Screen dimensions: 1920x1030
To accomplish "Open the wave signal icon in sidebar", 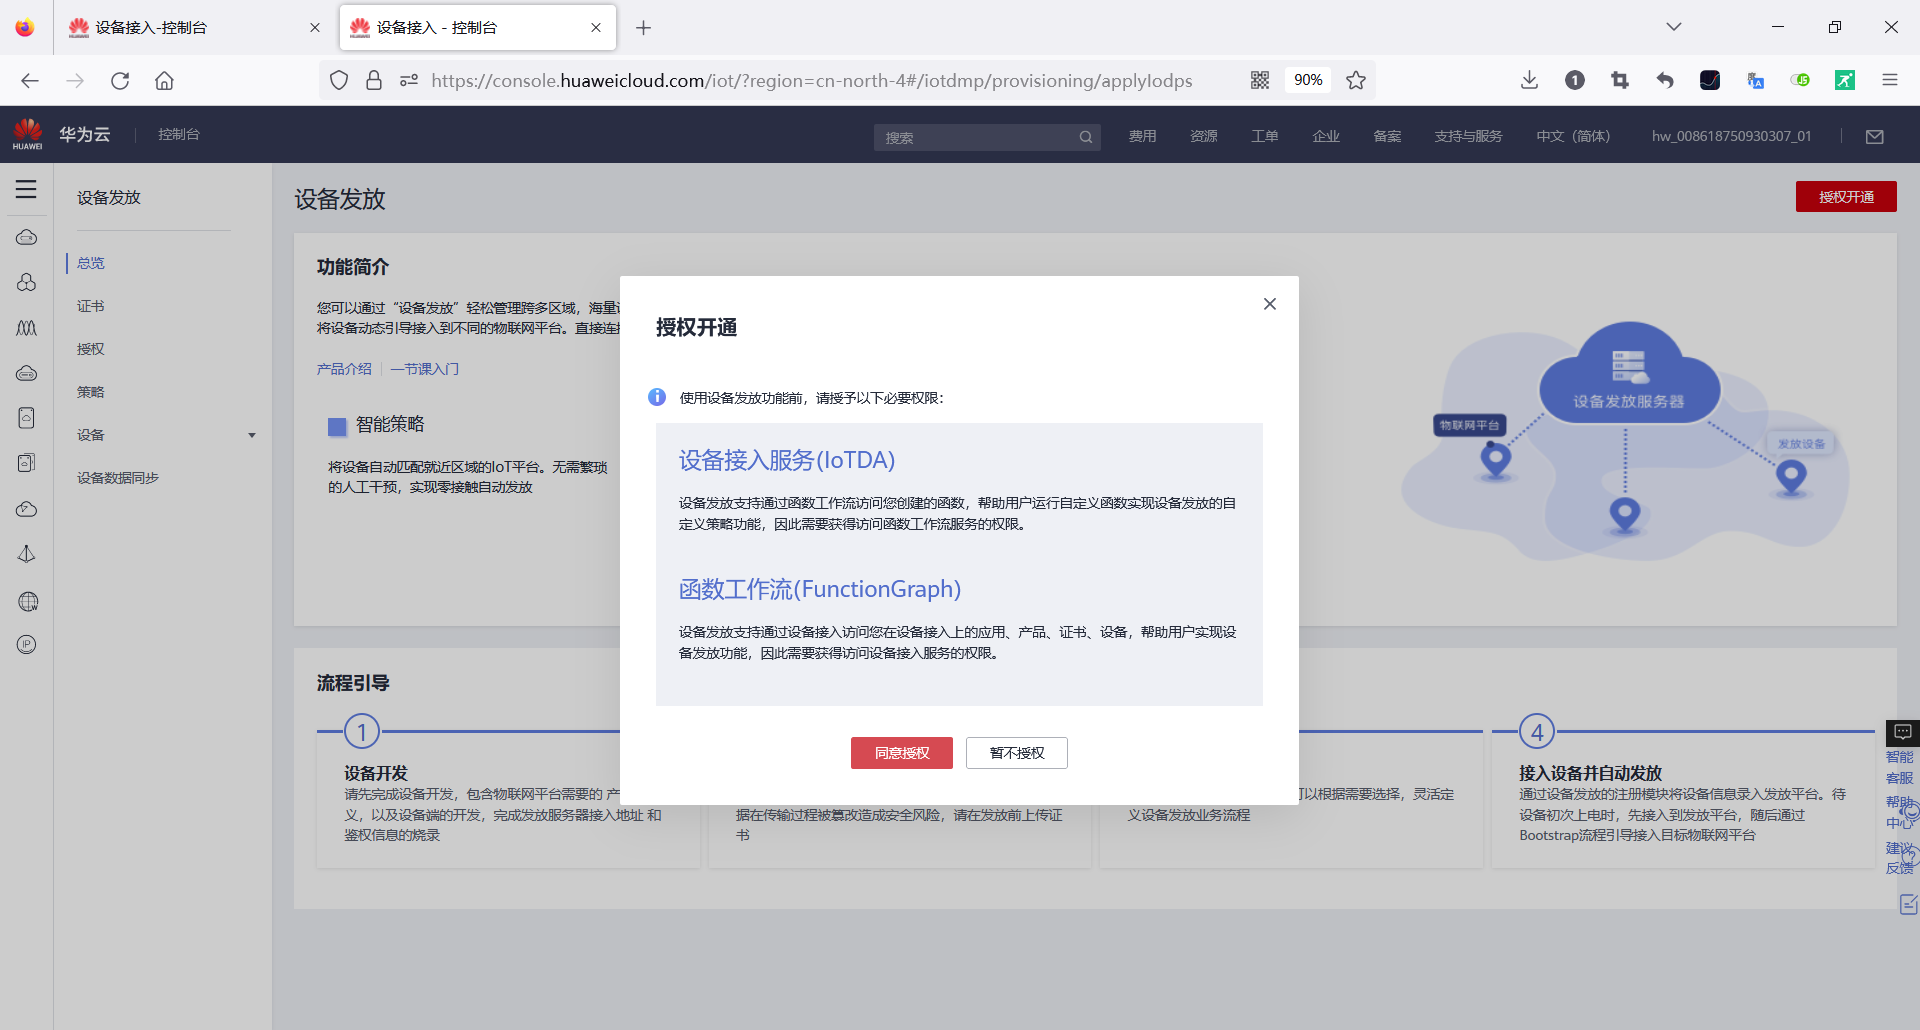I will tap(26, 328).
